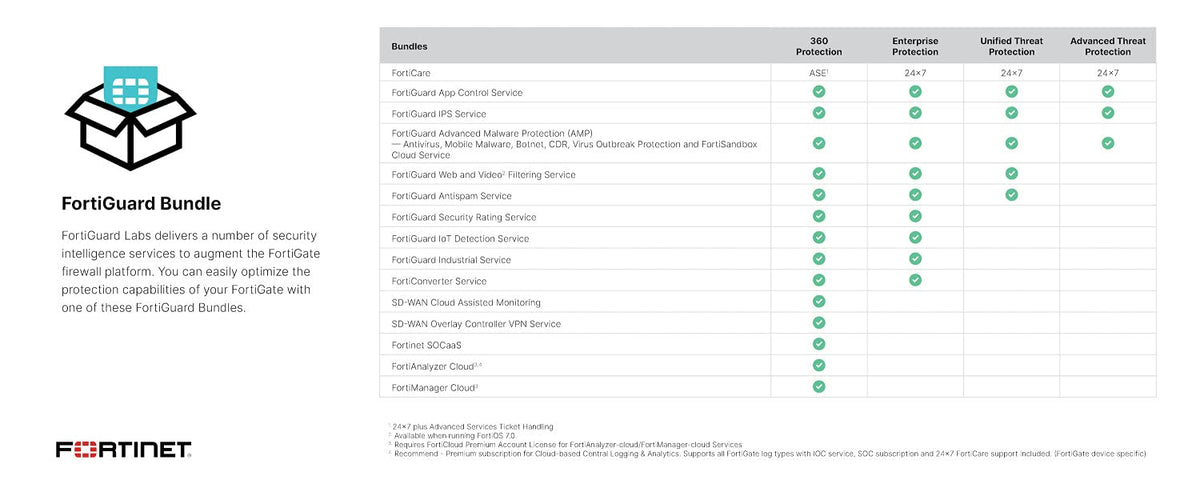This screenshot has height=488, width=1200.
Task: Select the 360 Protection column header
Action: pyautogui.click(x=819, y=46)
